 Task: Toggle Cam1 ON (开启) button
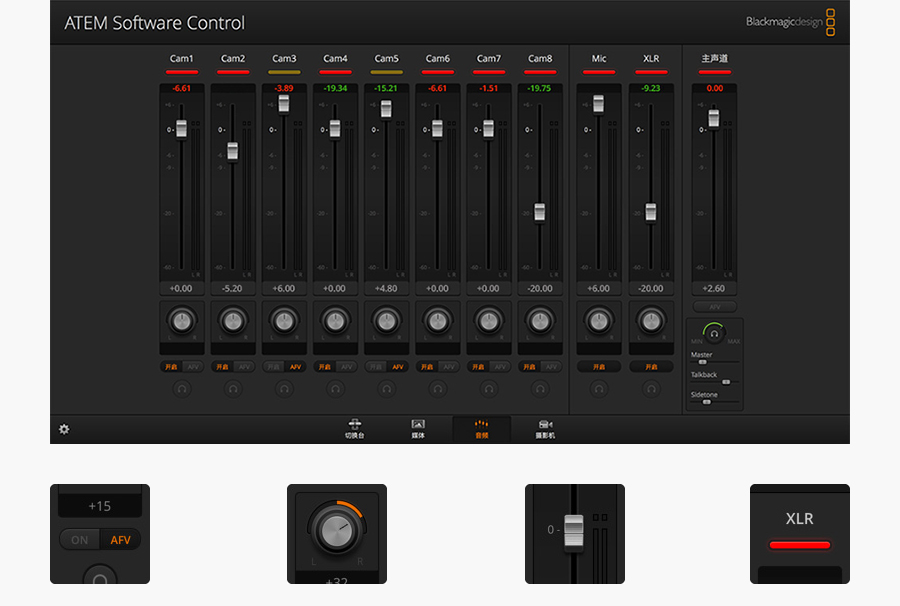171,367
